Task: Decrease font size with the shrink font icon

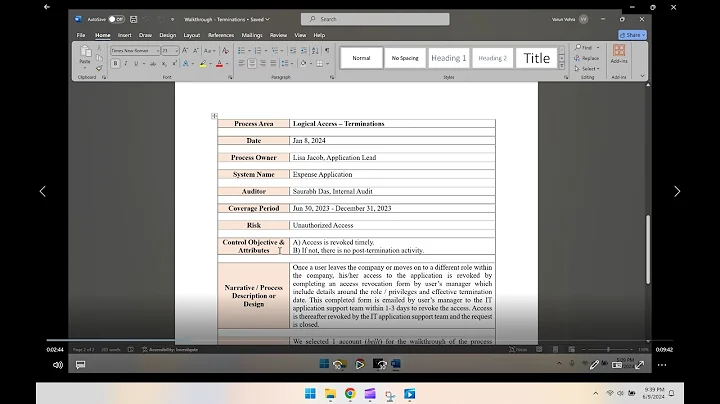Action: (x=196, y=50)
